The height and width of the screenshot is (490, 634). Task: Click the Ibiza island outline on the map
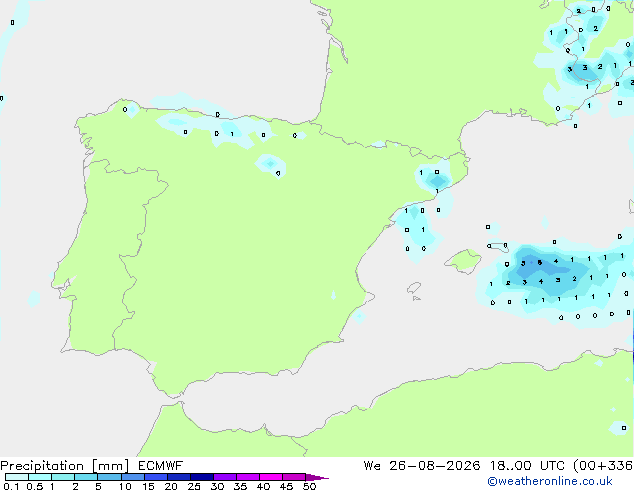[x=414, y=288]
